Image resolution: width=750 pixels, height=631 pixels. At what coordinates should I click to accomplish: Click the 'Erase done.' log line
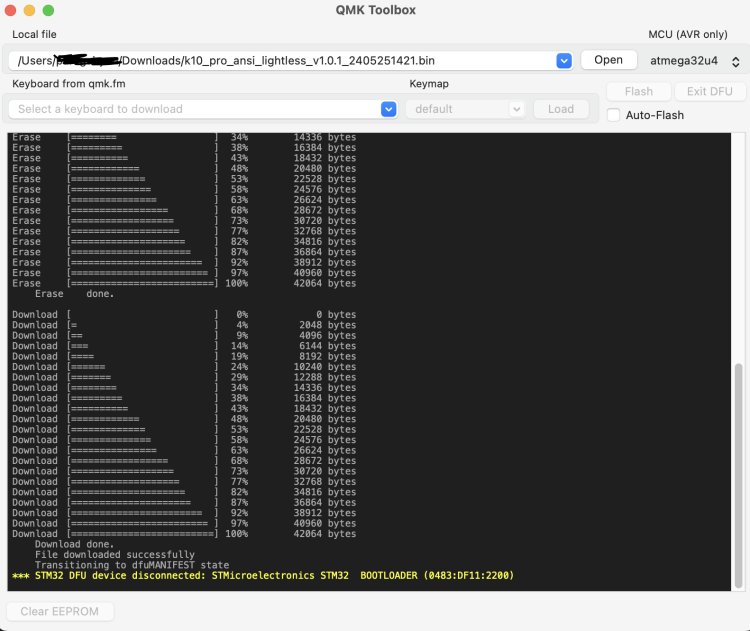click(74, 294)
